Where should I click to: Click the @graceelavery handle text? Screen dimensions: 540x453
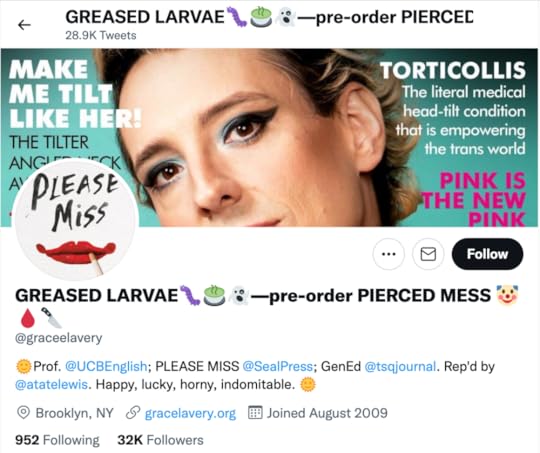point(59,338)
